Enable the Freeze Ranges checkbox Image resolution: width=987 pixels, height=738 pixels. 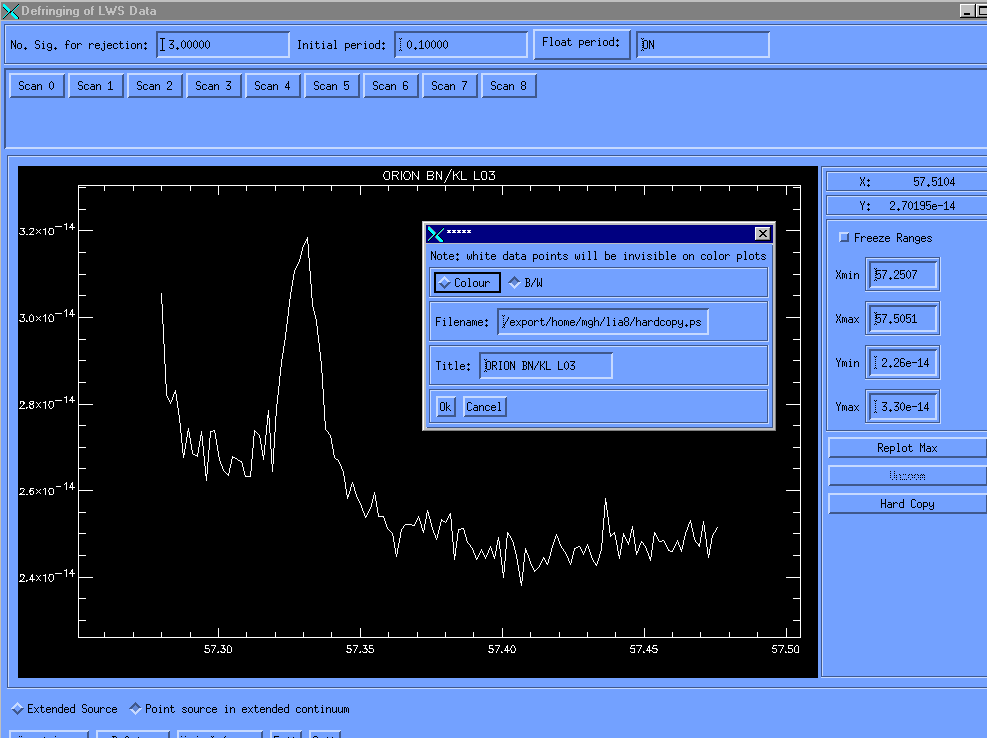point(845,238)
